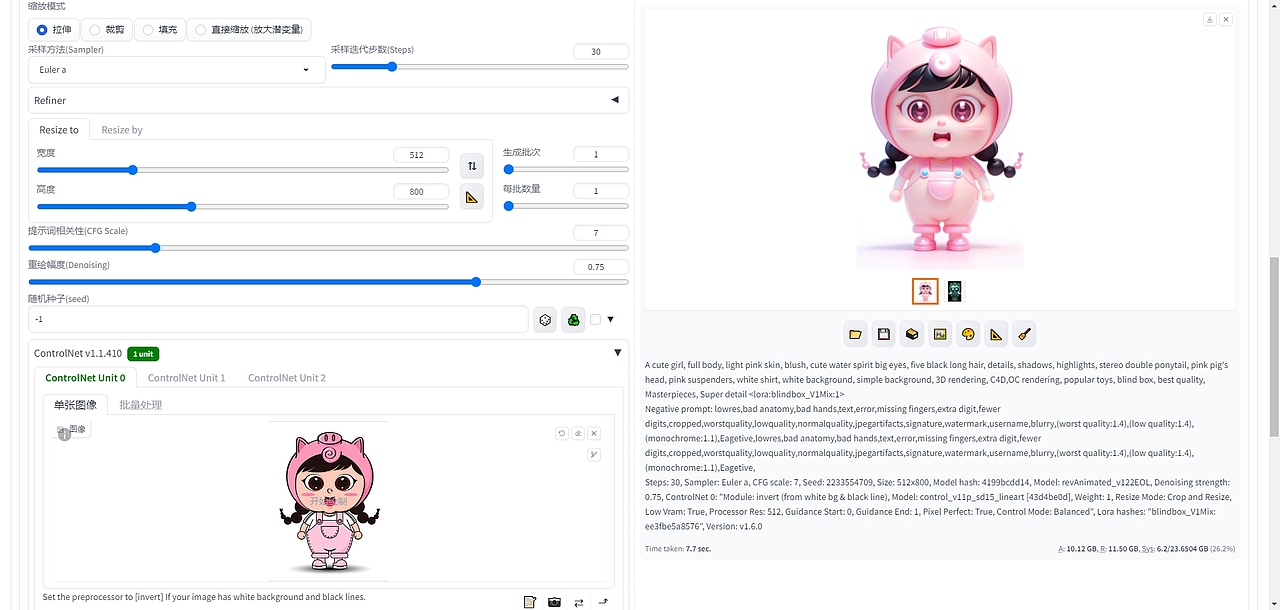Remove the ControlNet input image
1280x610 pixels.
pyautogui.click(x=594, y=433)
